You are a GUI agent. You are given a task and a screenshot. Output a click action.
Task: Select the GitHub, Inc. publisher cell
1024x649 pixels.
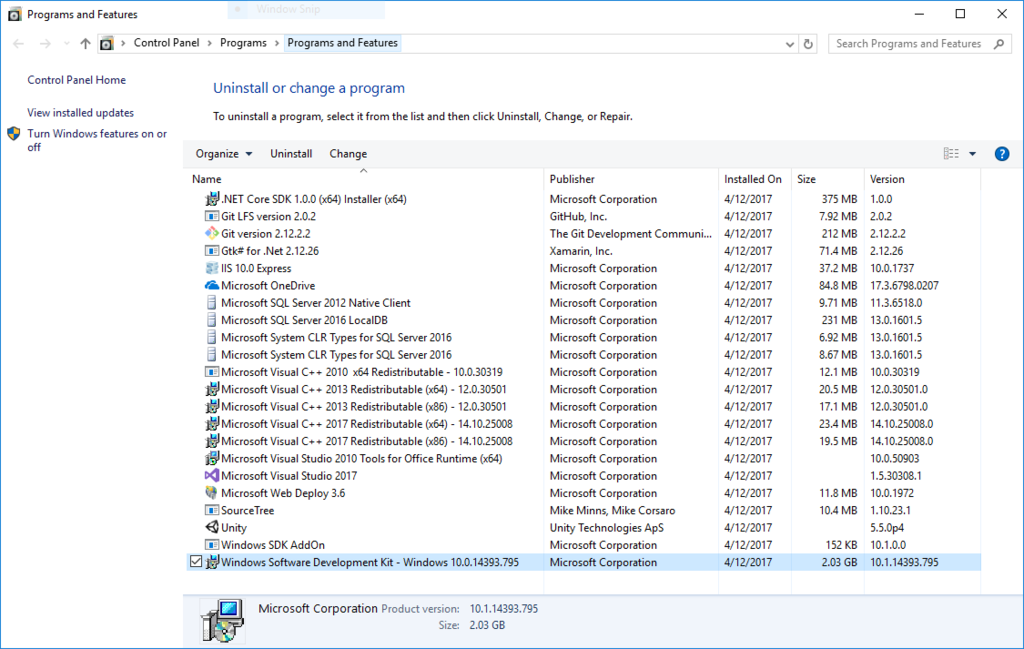point(578,216)
